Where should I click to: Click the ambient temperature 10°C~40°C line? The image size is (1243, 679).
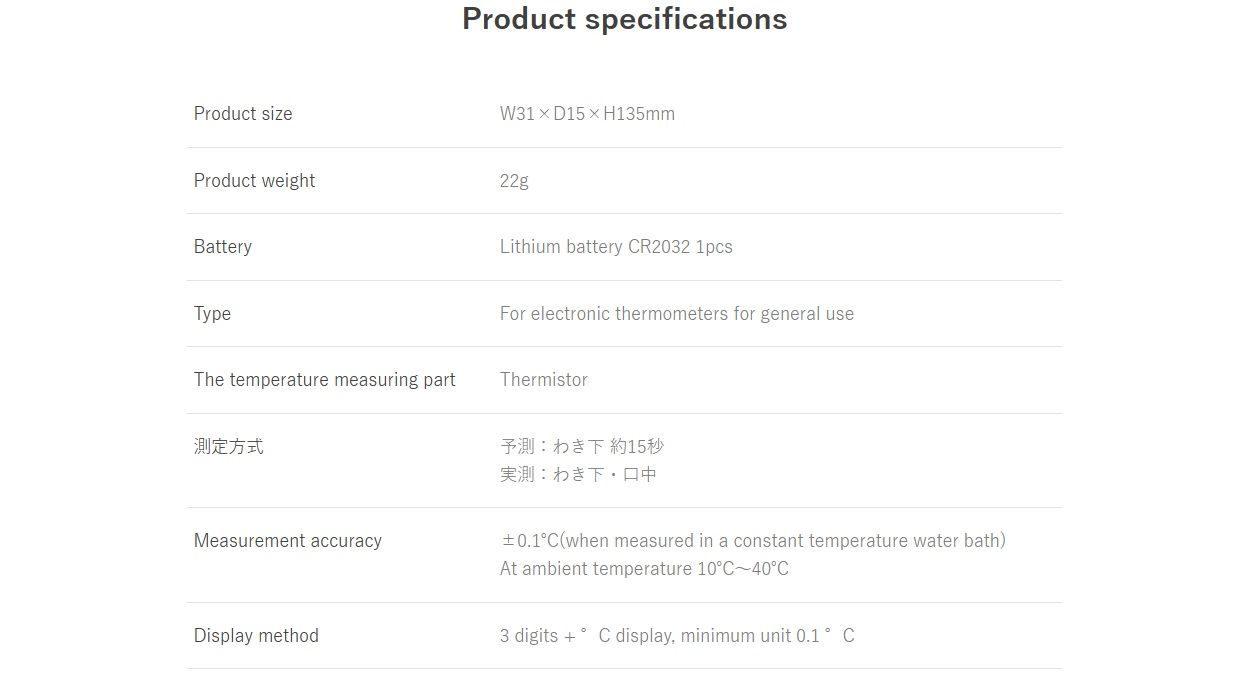click(x=644, y=569)
